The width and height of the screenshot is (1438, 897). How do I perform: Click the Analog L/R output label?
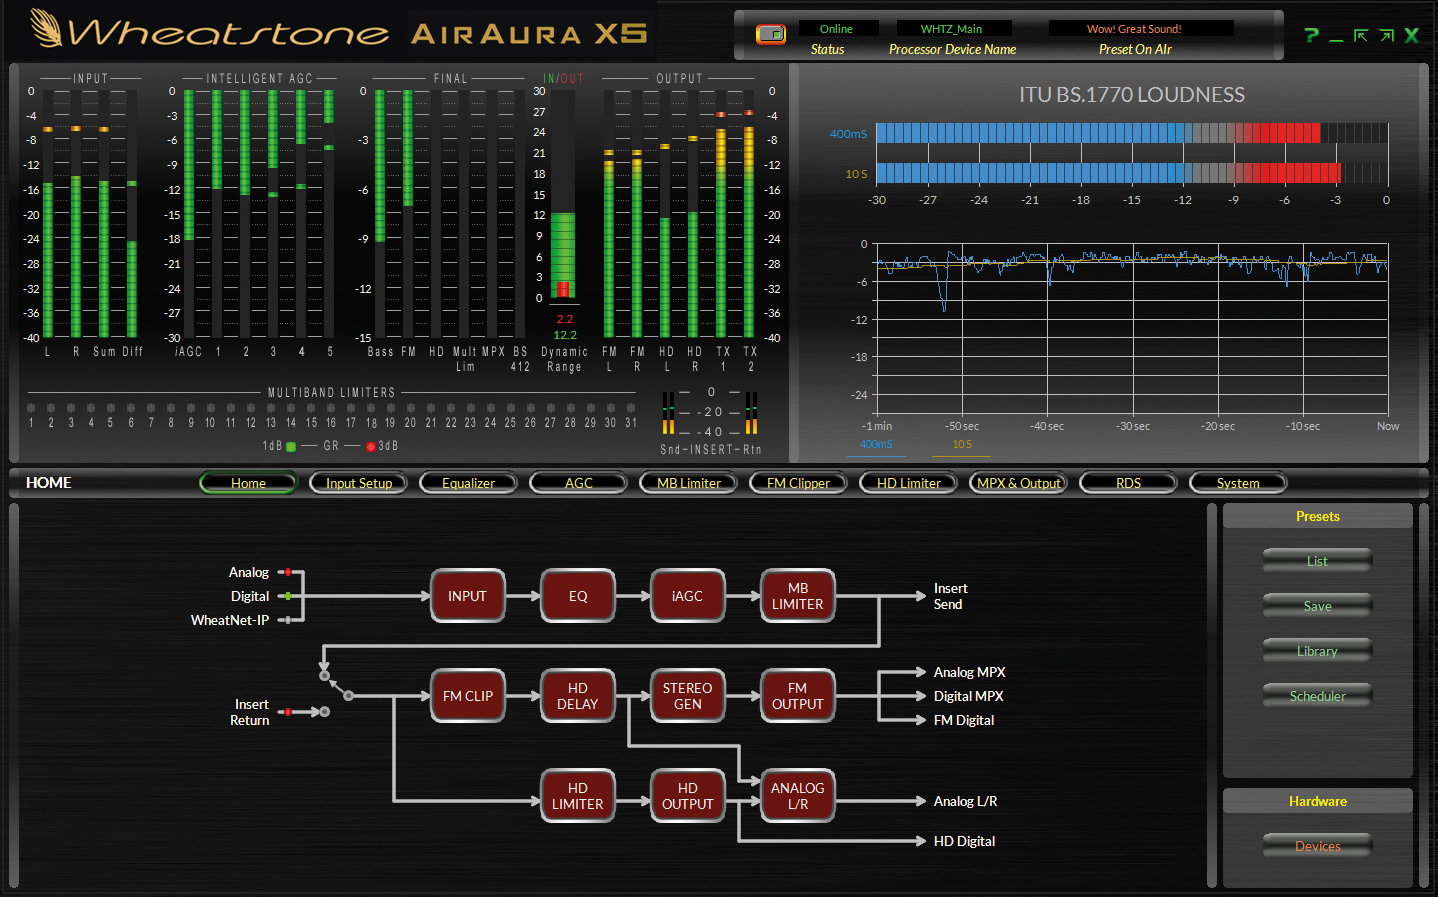(x=965, y=801)
